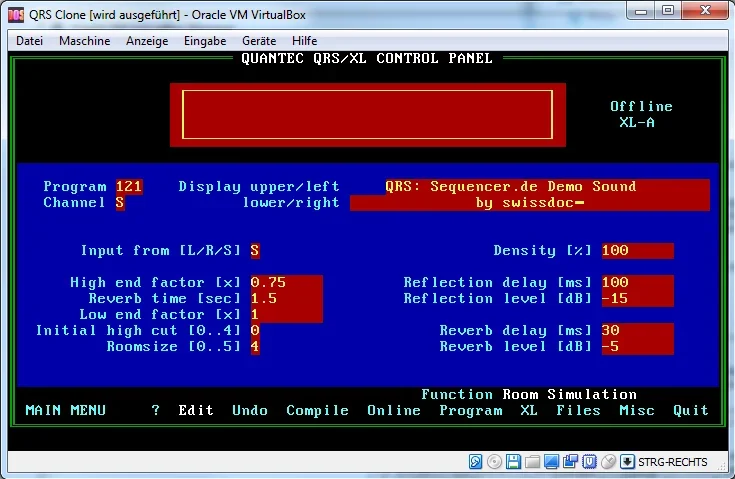This screenshot has height=479, width=735.
Task: Click the Low end factor field
Action: point(286,314)
